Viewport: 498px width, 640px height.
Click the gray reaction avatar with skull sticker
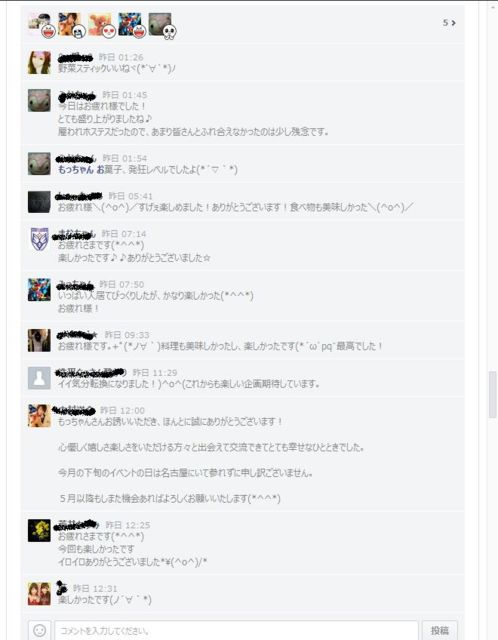click(x=162, y=25)
